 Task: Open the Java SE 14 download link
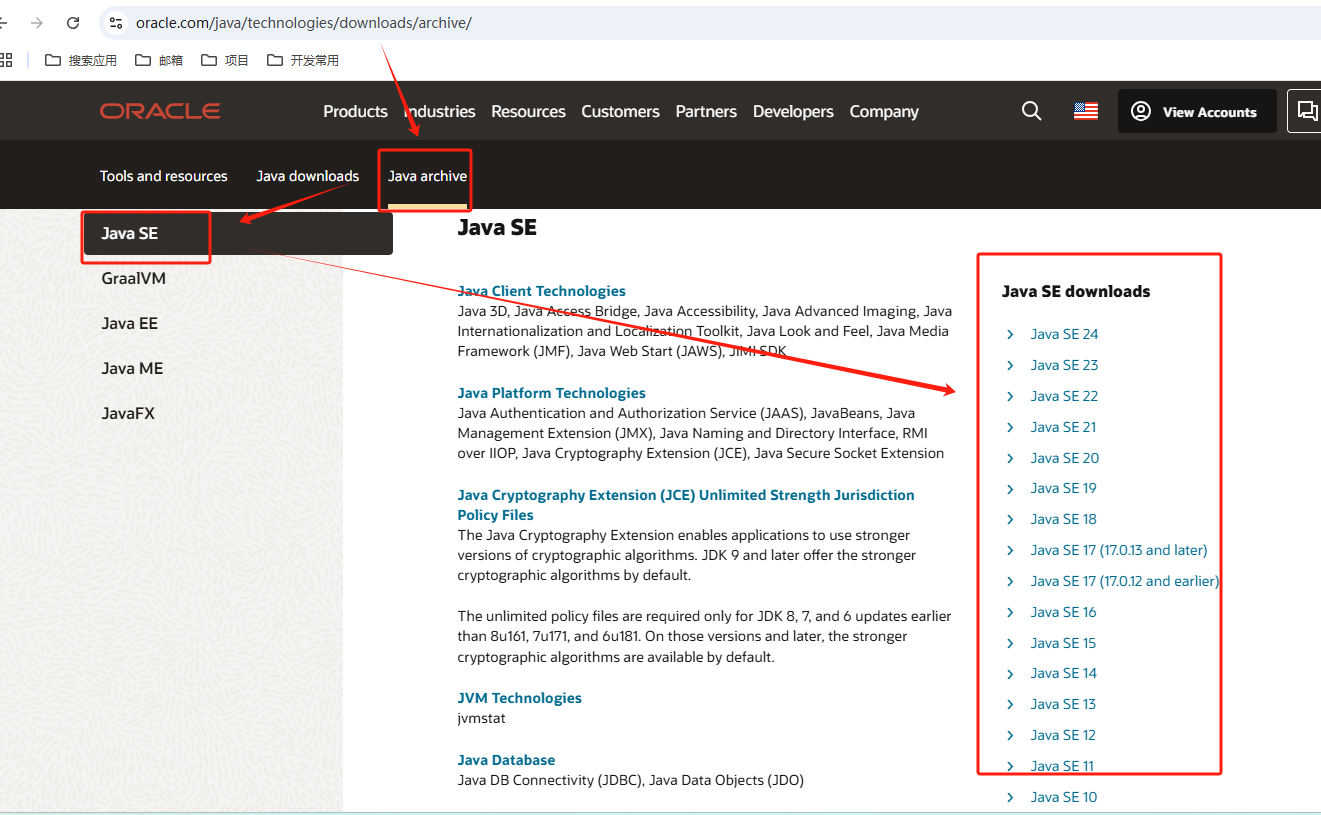pos(1063,673)
